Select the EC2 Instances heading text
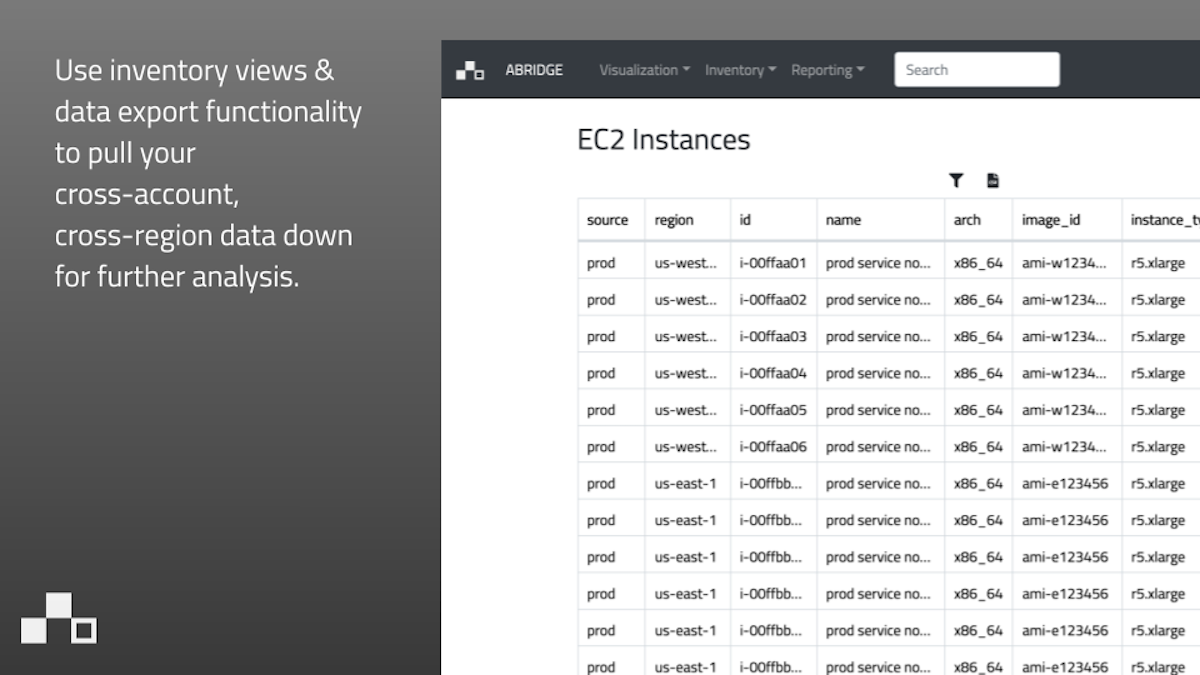This screenshot has height=675, width=1200. [664, 140]
